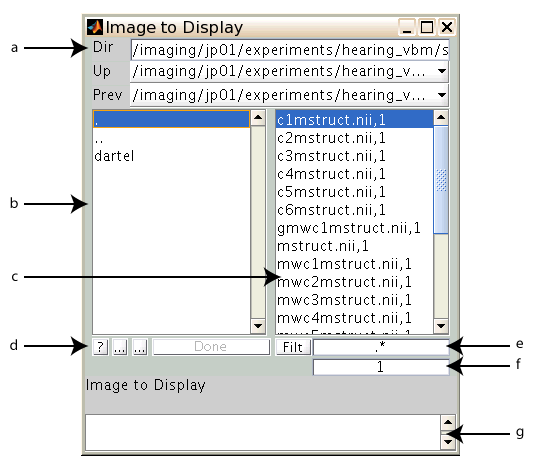Select file c1mstruct.nii,1
The image size is (536, 466).
(x=354, y=120)
